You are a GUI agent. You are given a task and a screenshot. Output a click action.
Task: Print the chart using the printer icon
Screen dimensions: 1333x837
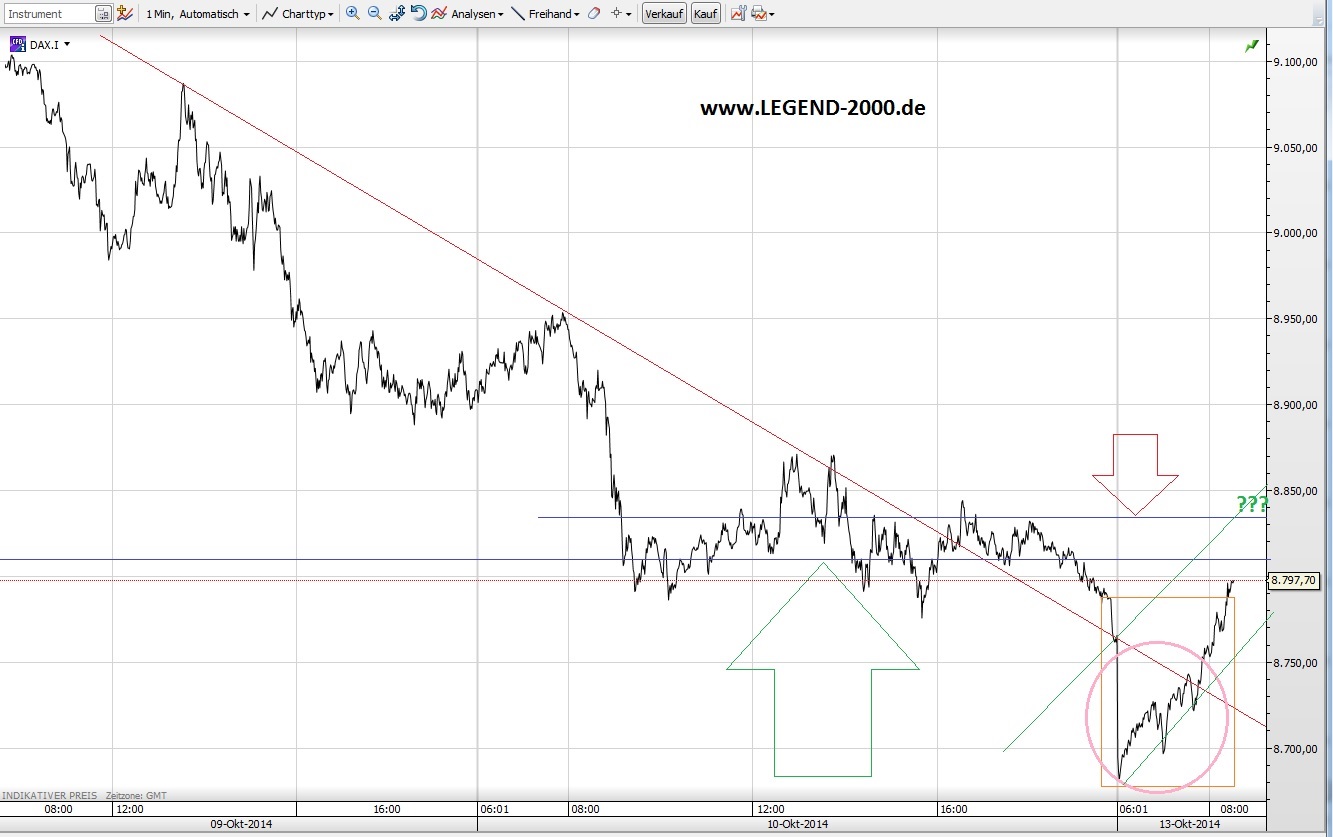click(756, 13)
